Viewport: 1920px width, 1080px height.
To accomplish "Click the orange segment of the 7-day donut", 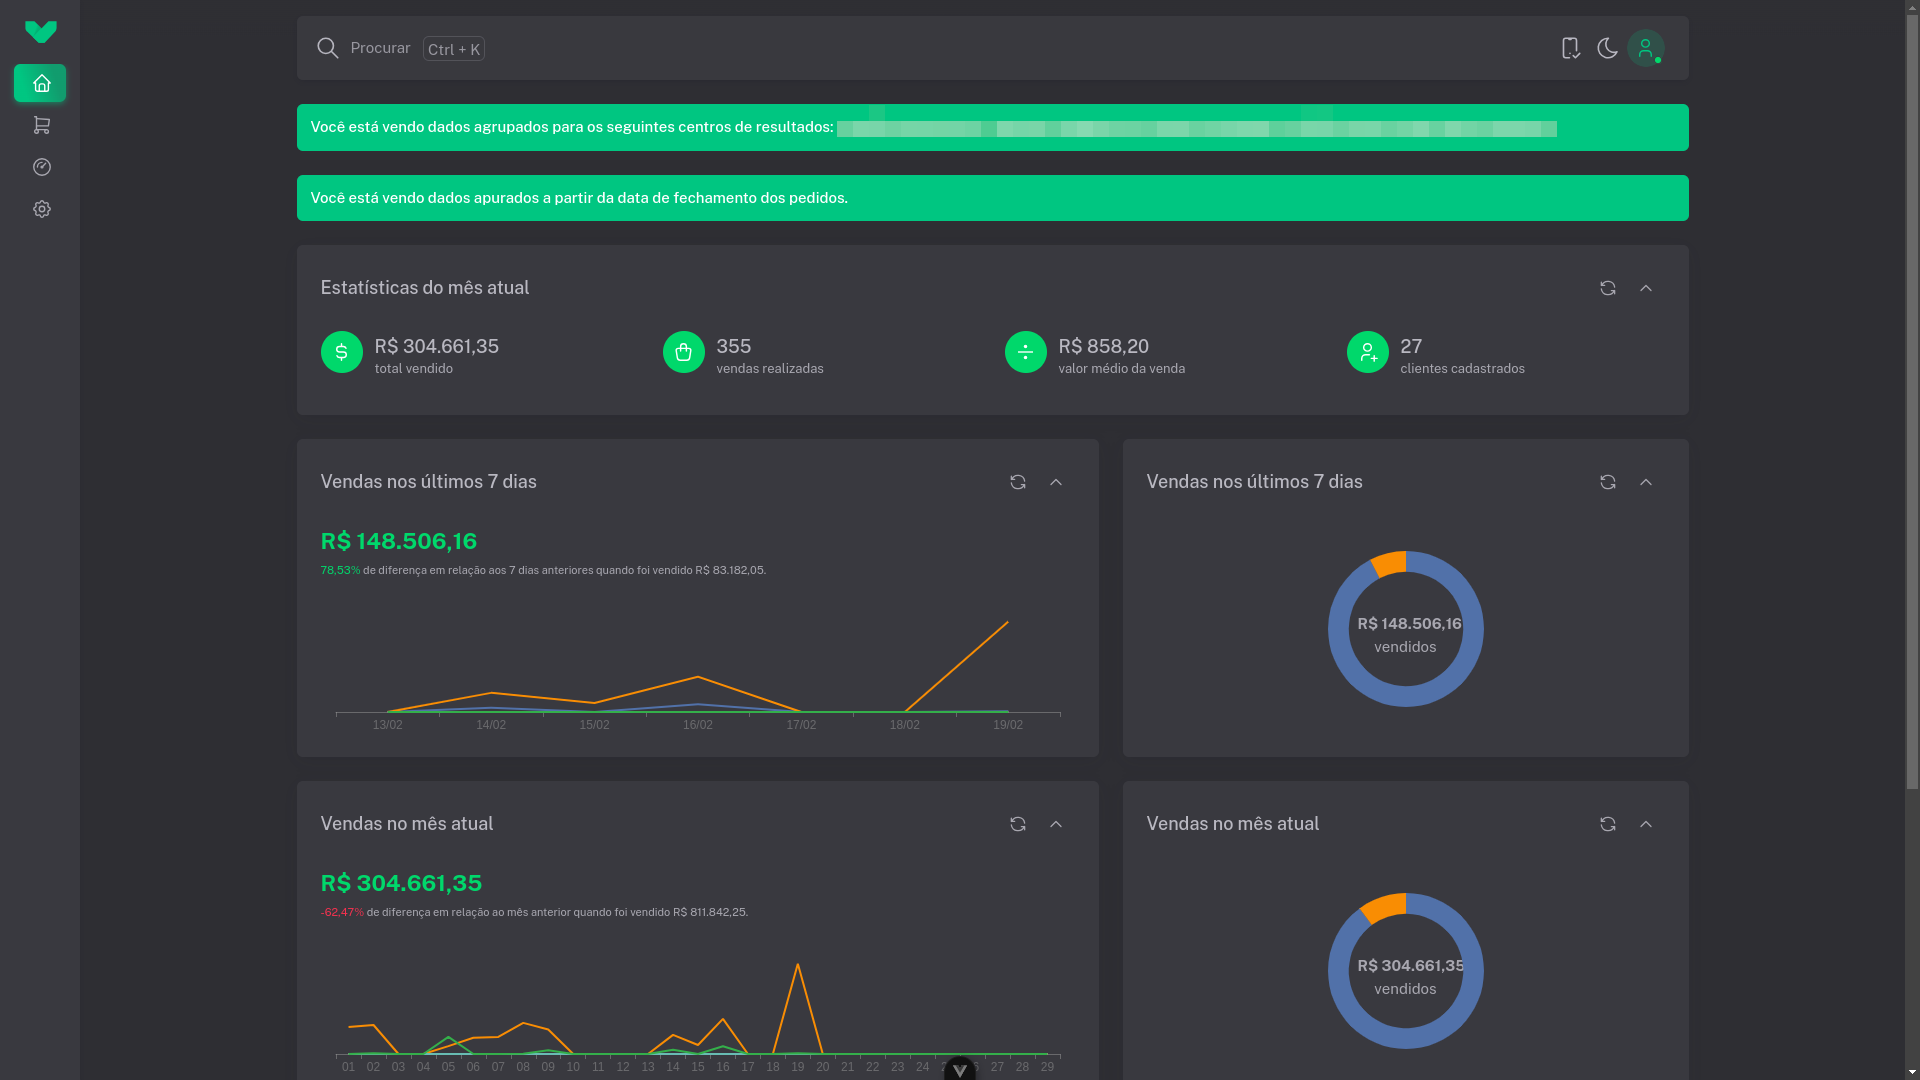I will click(1389, 564).
